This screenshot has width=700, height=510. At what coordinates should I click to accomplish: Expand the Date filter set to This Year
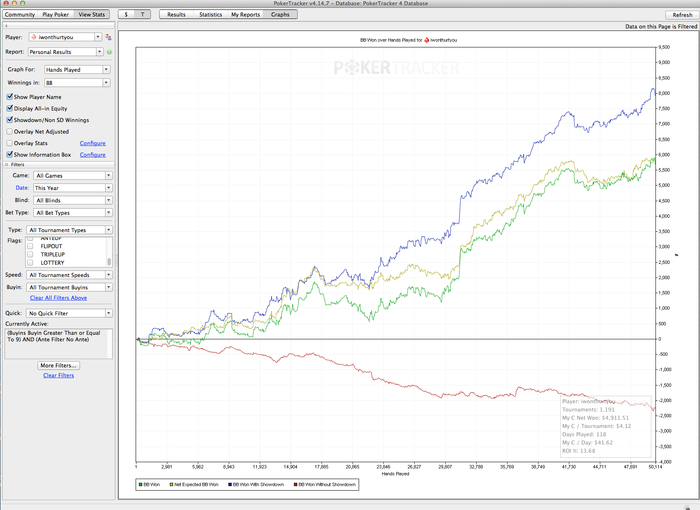[x=73, y=188]
